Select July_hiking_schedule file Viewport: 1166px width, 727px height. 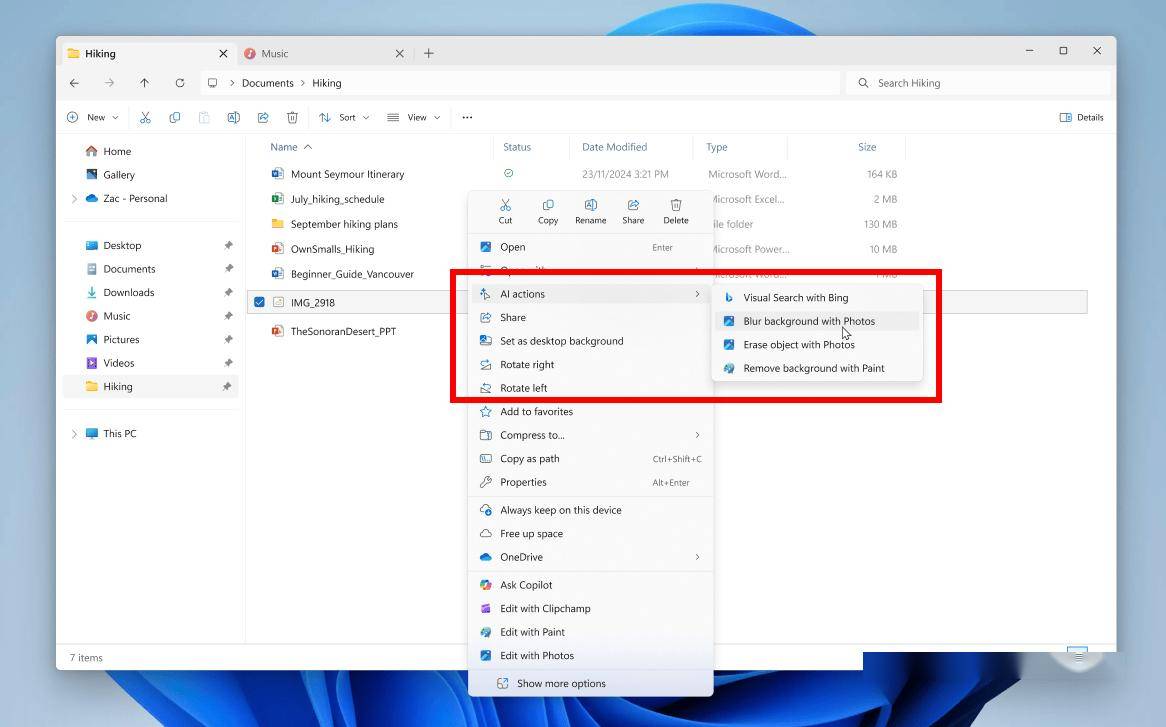(x=338, y=199)
